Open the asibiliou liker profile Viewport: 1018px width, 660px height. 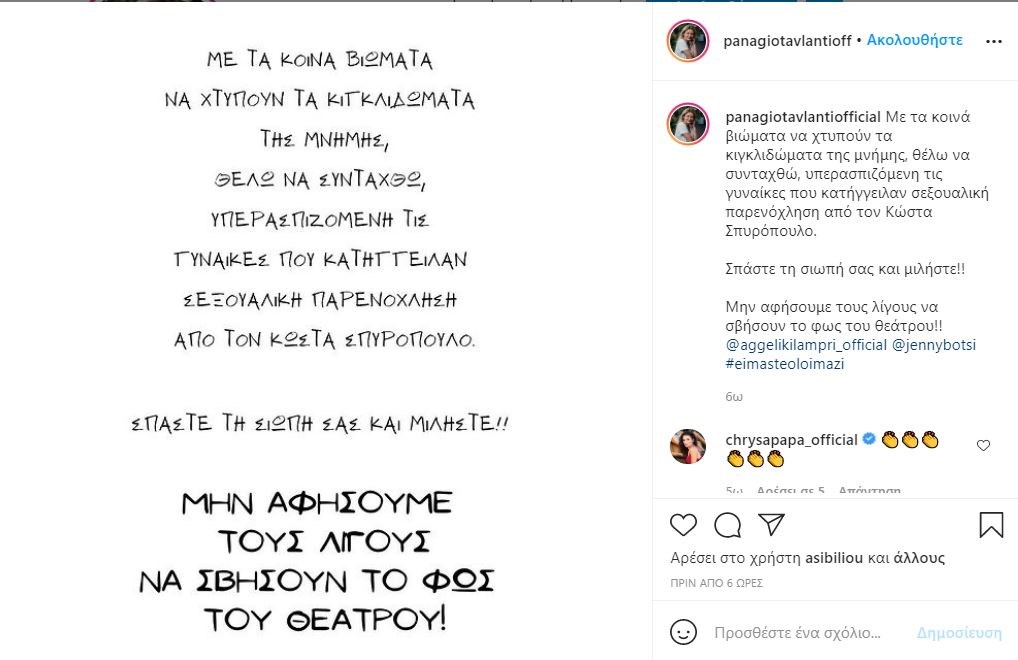click(x=834, y=557)
